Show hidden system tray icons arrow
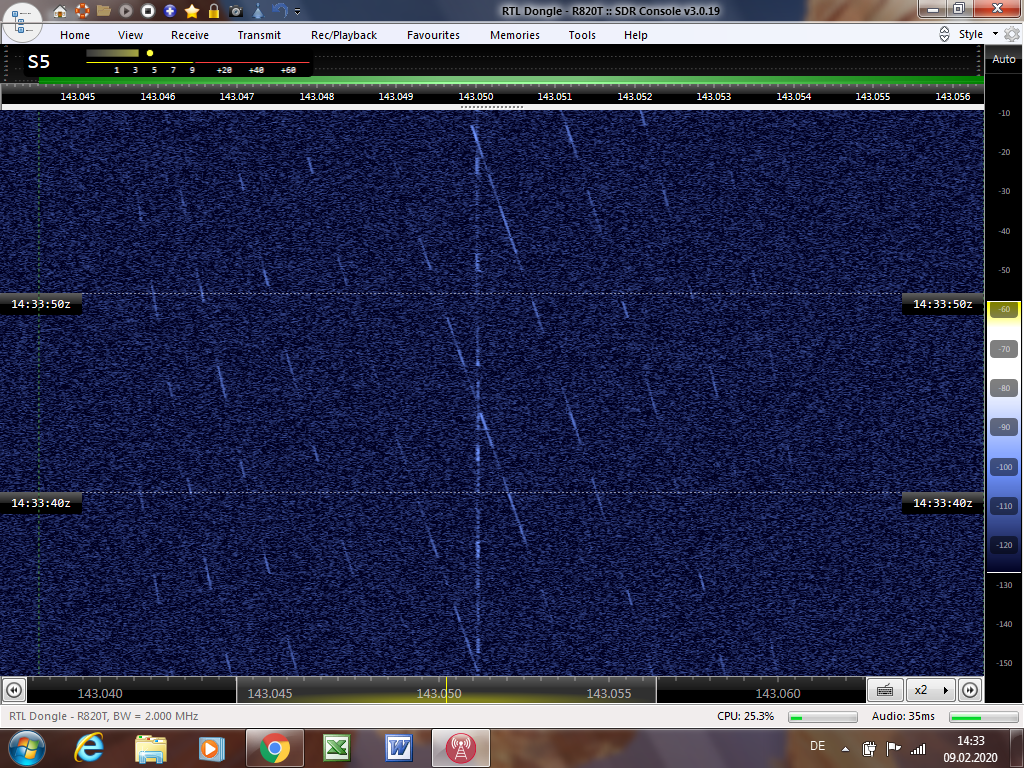 point(845,749)
